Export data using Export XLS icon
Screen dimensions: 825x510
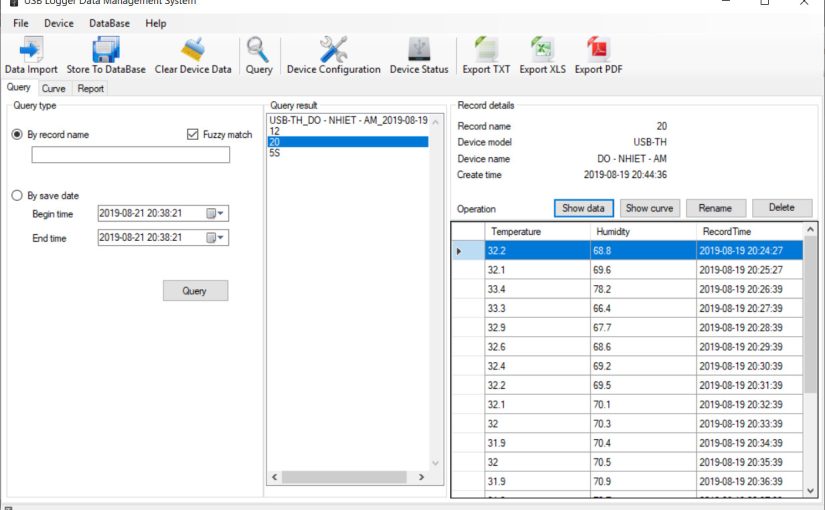(541, 50)
